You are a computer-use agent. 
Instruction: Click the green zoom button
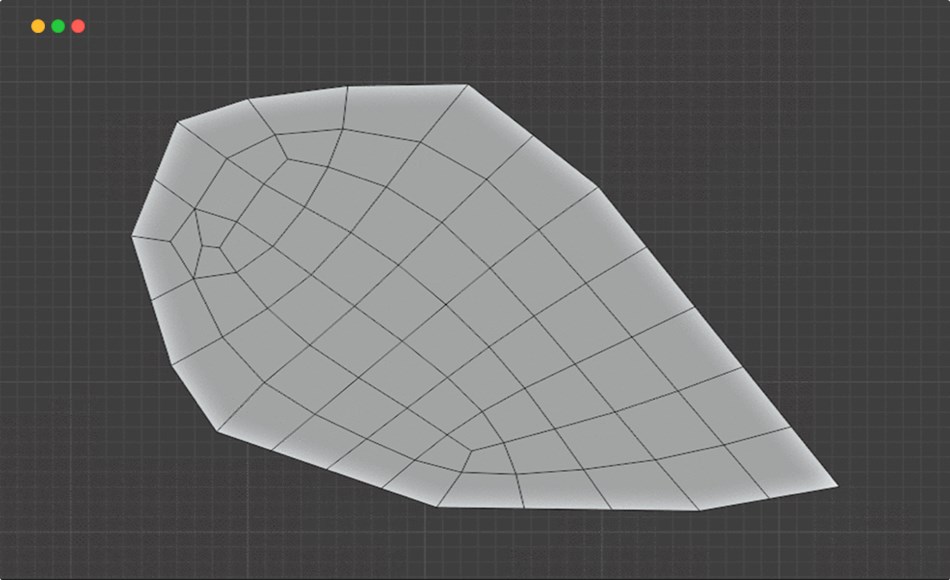coord(57,27)
